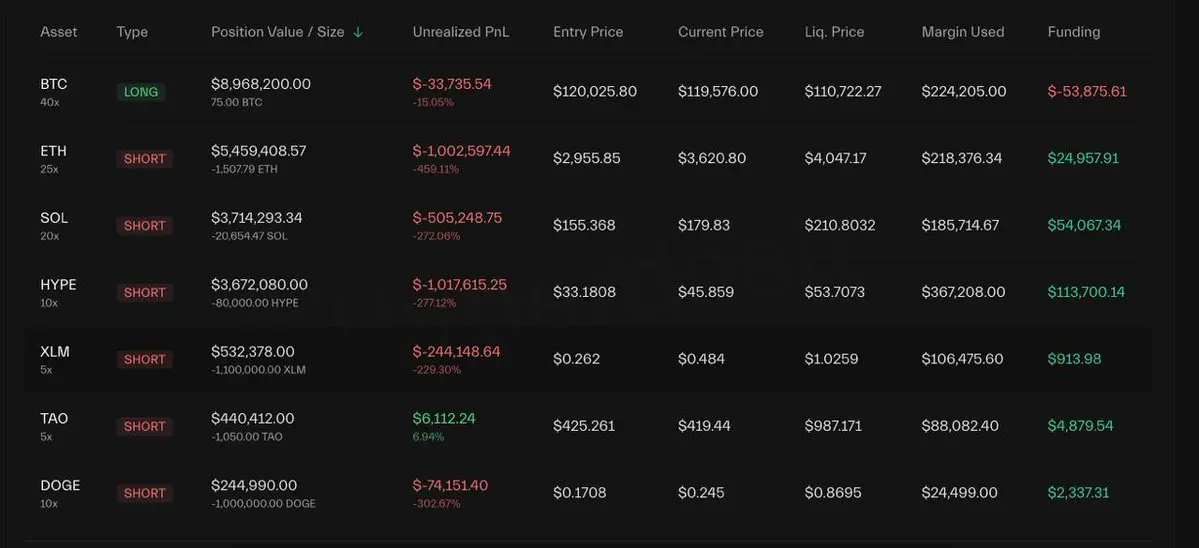Click the SHORT badge in the ETH row
The width and height of the screenshot is (1199, 548).
click(x=145, y=159)
